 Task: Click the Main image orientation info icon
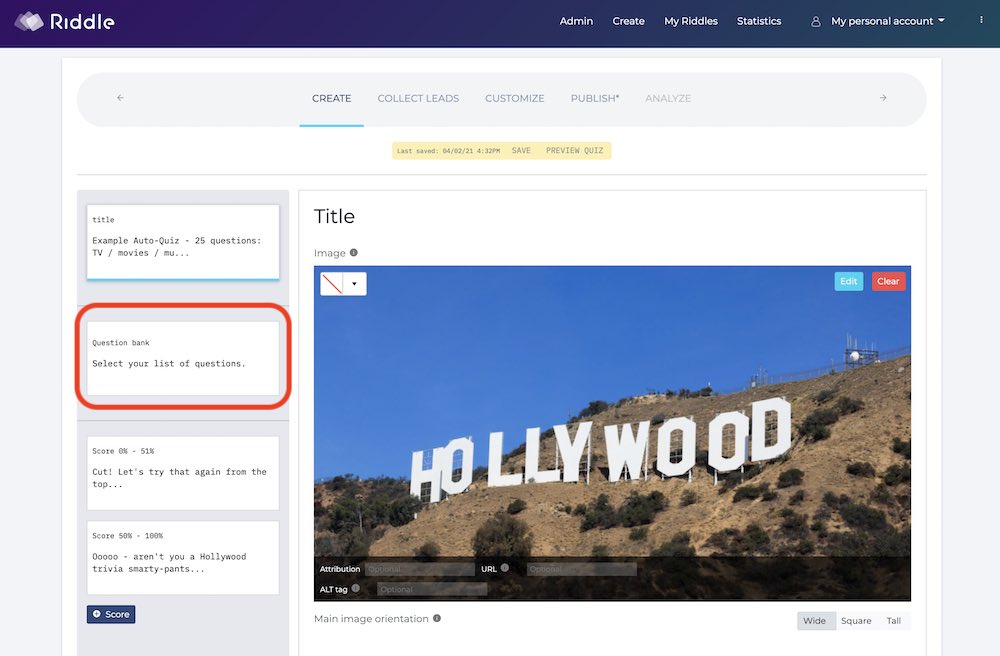click(437, 618)
